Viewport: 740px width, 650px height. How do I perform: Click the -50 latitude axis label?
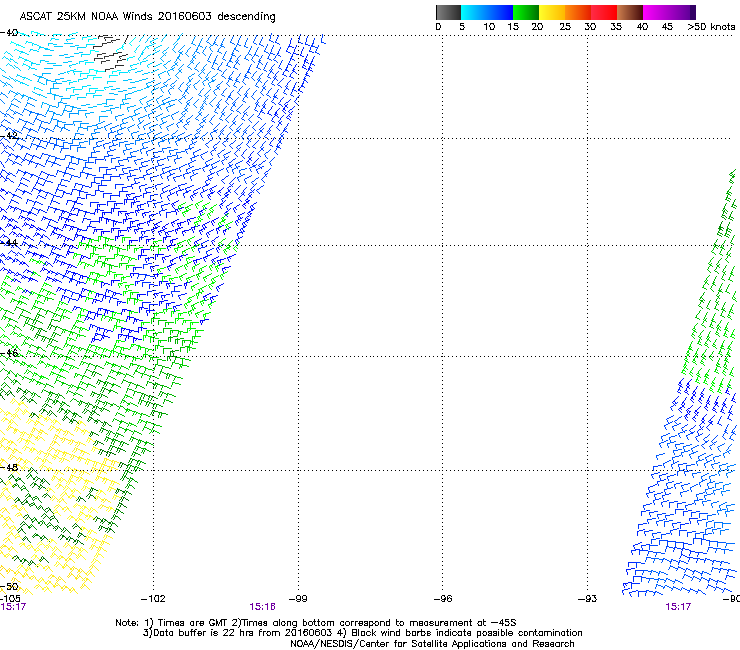[9, 586]
